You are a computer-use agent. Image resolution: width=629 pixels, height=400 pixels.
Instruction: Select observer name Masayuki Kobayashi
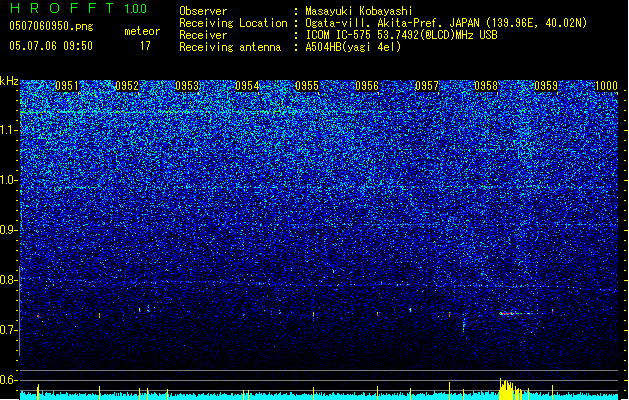pyautogui.click(x=359, y=11)
